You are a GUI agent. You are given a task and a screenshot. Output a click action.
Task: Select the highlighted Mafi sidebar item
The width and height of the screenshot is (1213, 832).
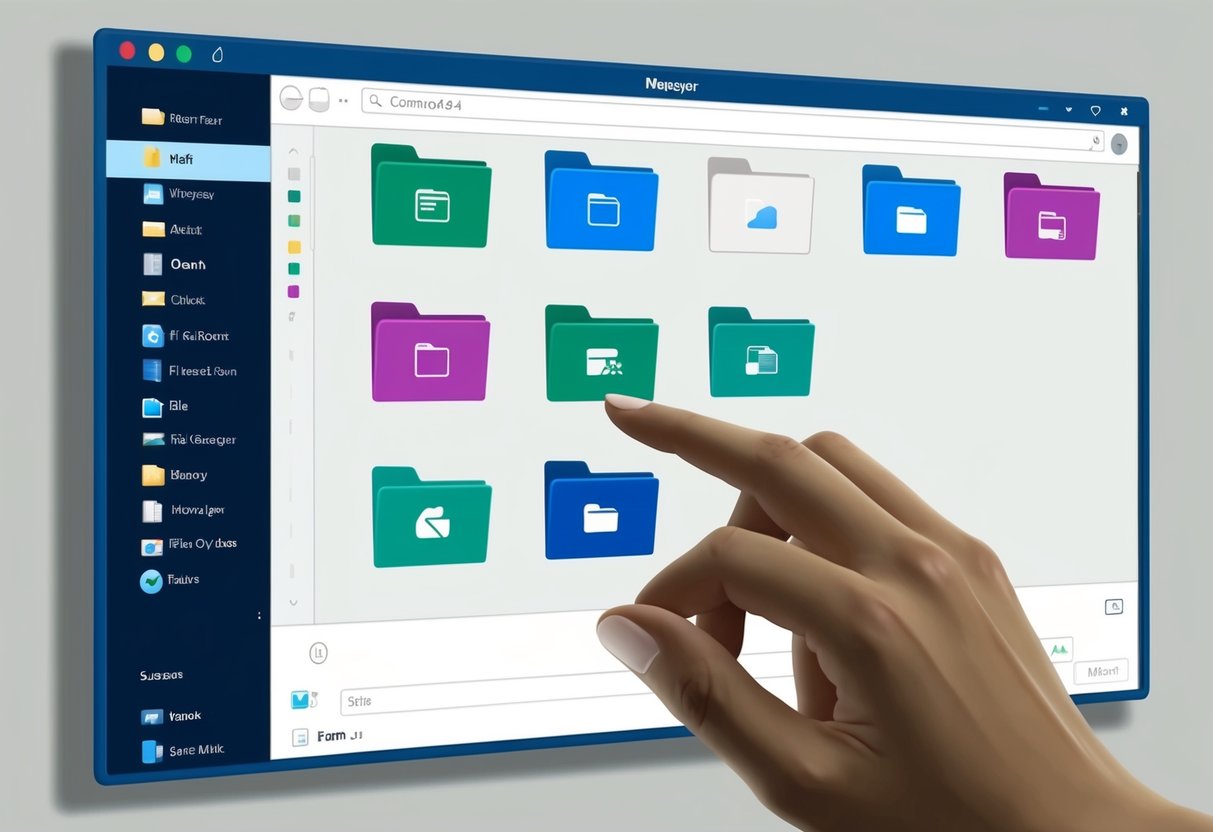click(x=188, y=158)
